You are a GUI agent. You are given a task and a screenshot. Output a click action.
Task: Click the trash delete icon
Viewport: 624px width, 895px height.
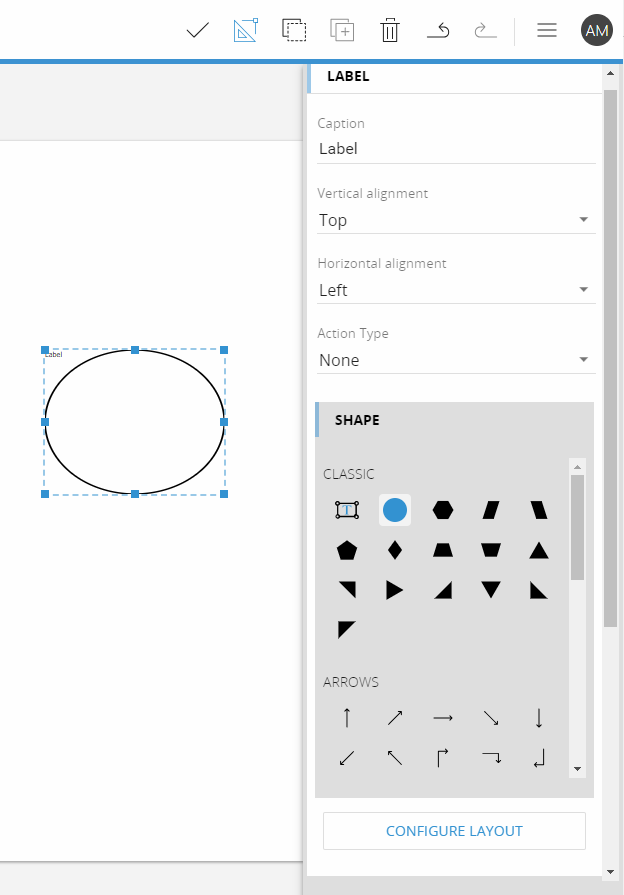[390, 30]
